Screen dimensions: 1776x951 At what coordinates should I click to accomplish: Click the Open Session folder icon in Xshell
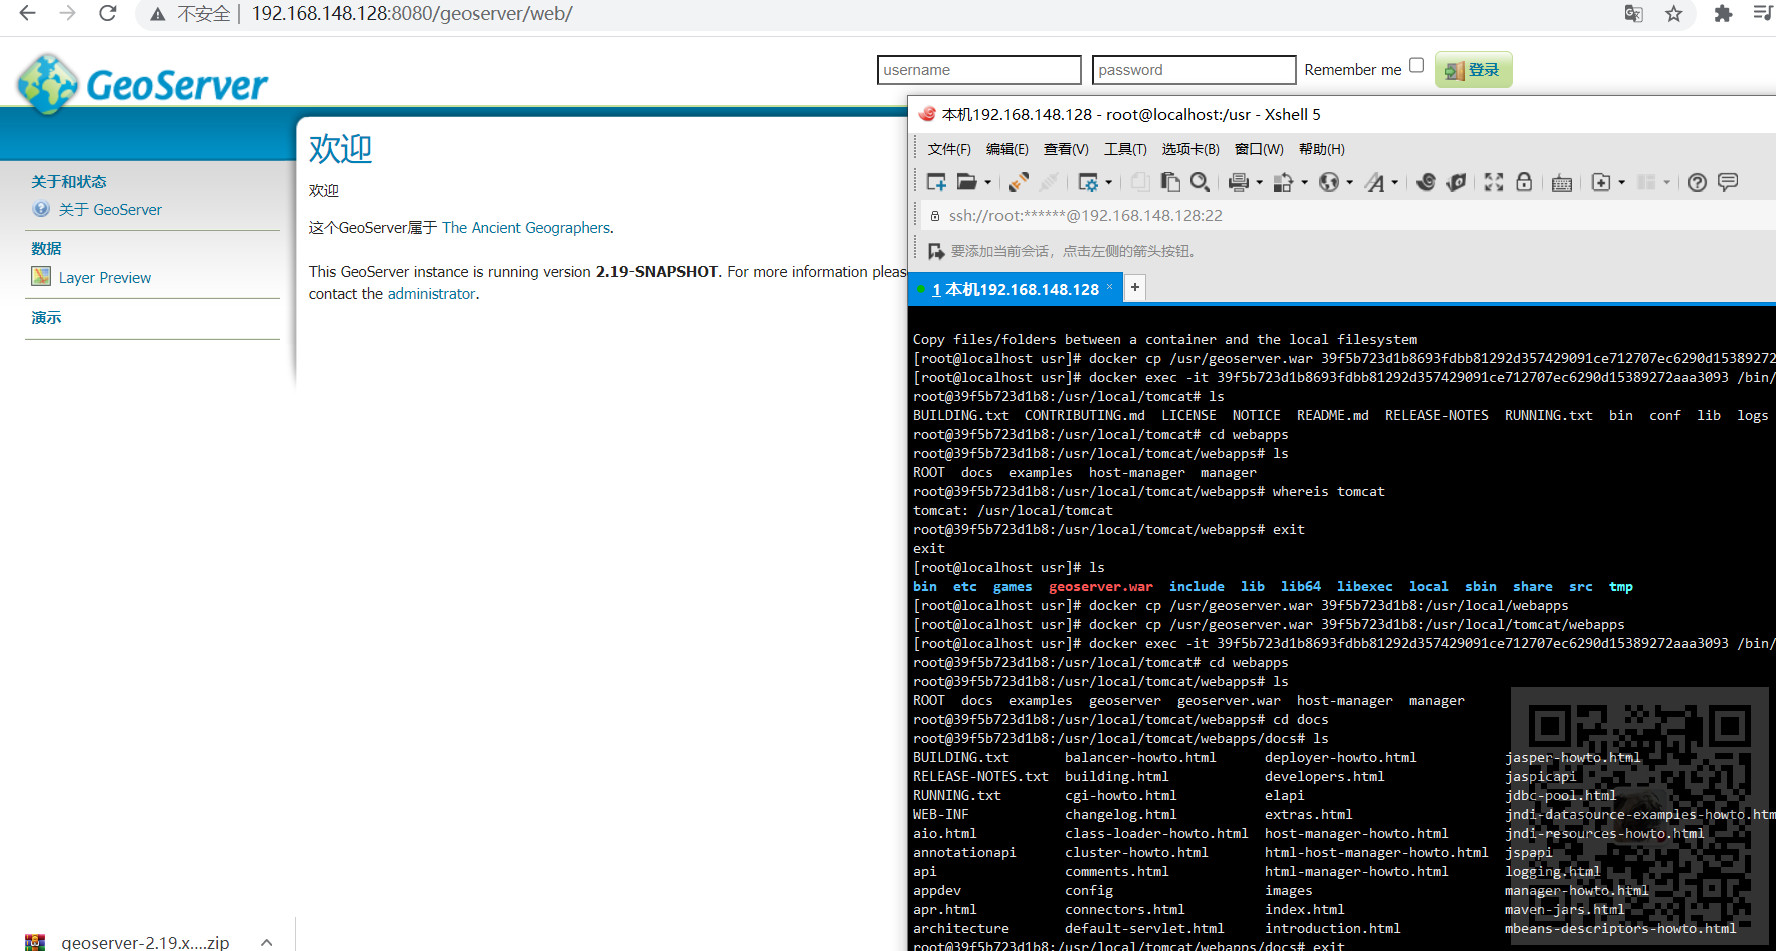(966, 182)
